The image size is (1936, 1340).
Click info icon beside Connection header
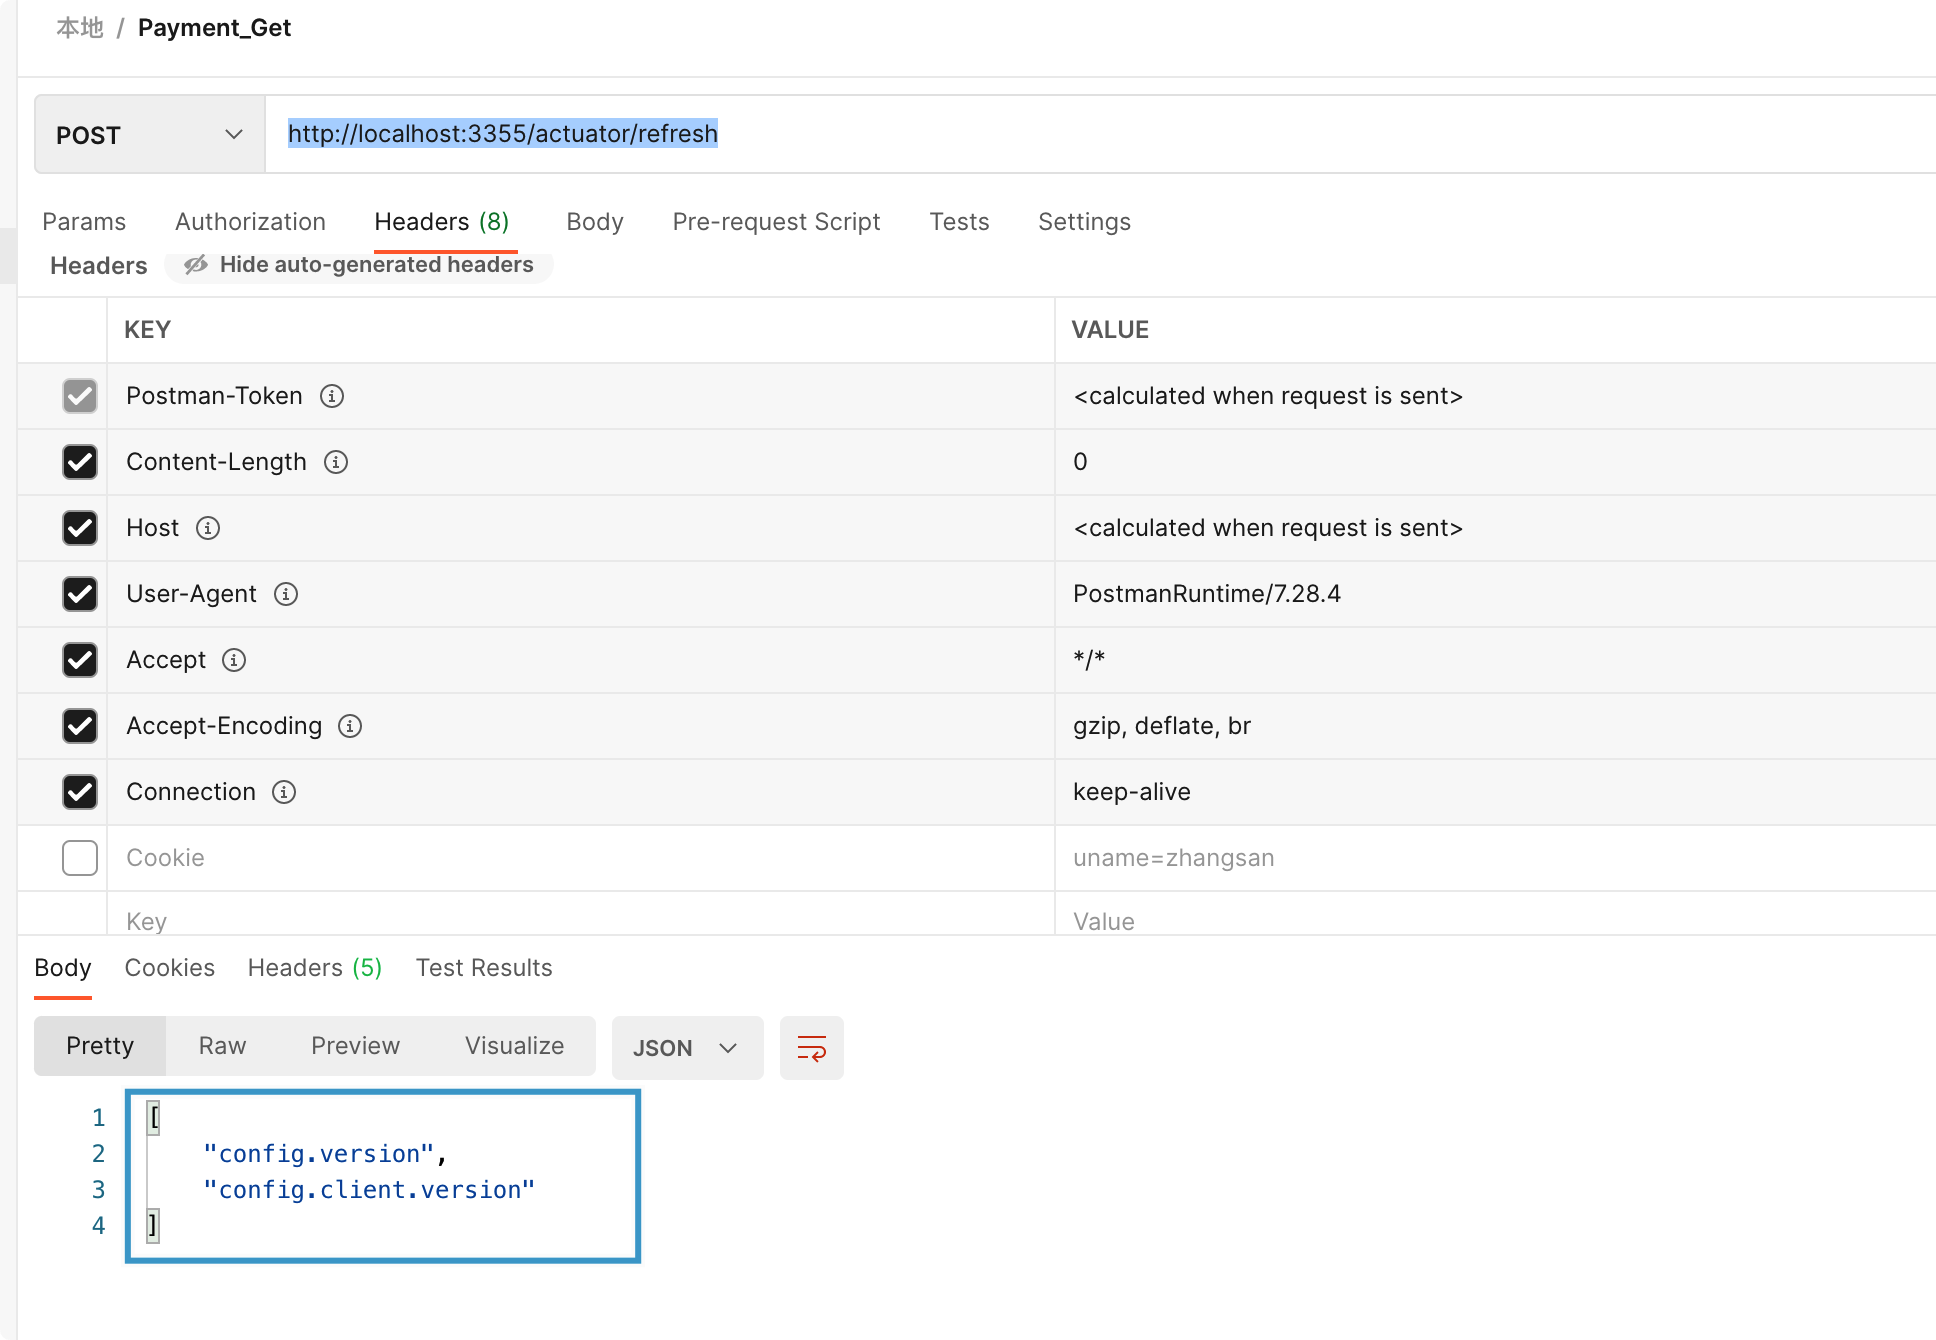click(x=284, y=792)
